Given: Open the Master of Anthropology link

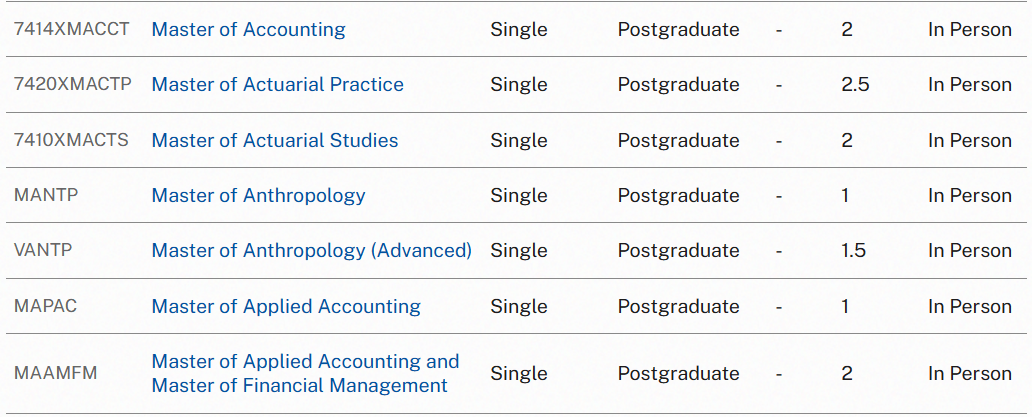Looking at the screenshot, I should pos(258,196).
